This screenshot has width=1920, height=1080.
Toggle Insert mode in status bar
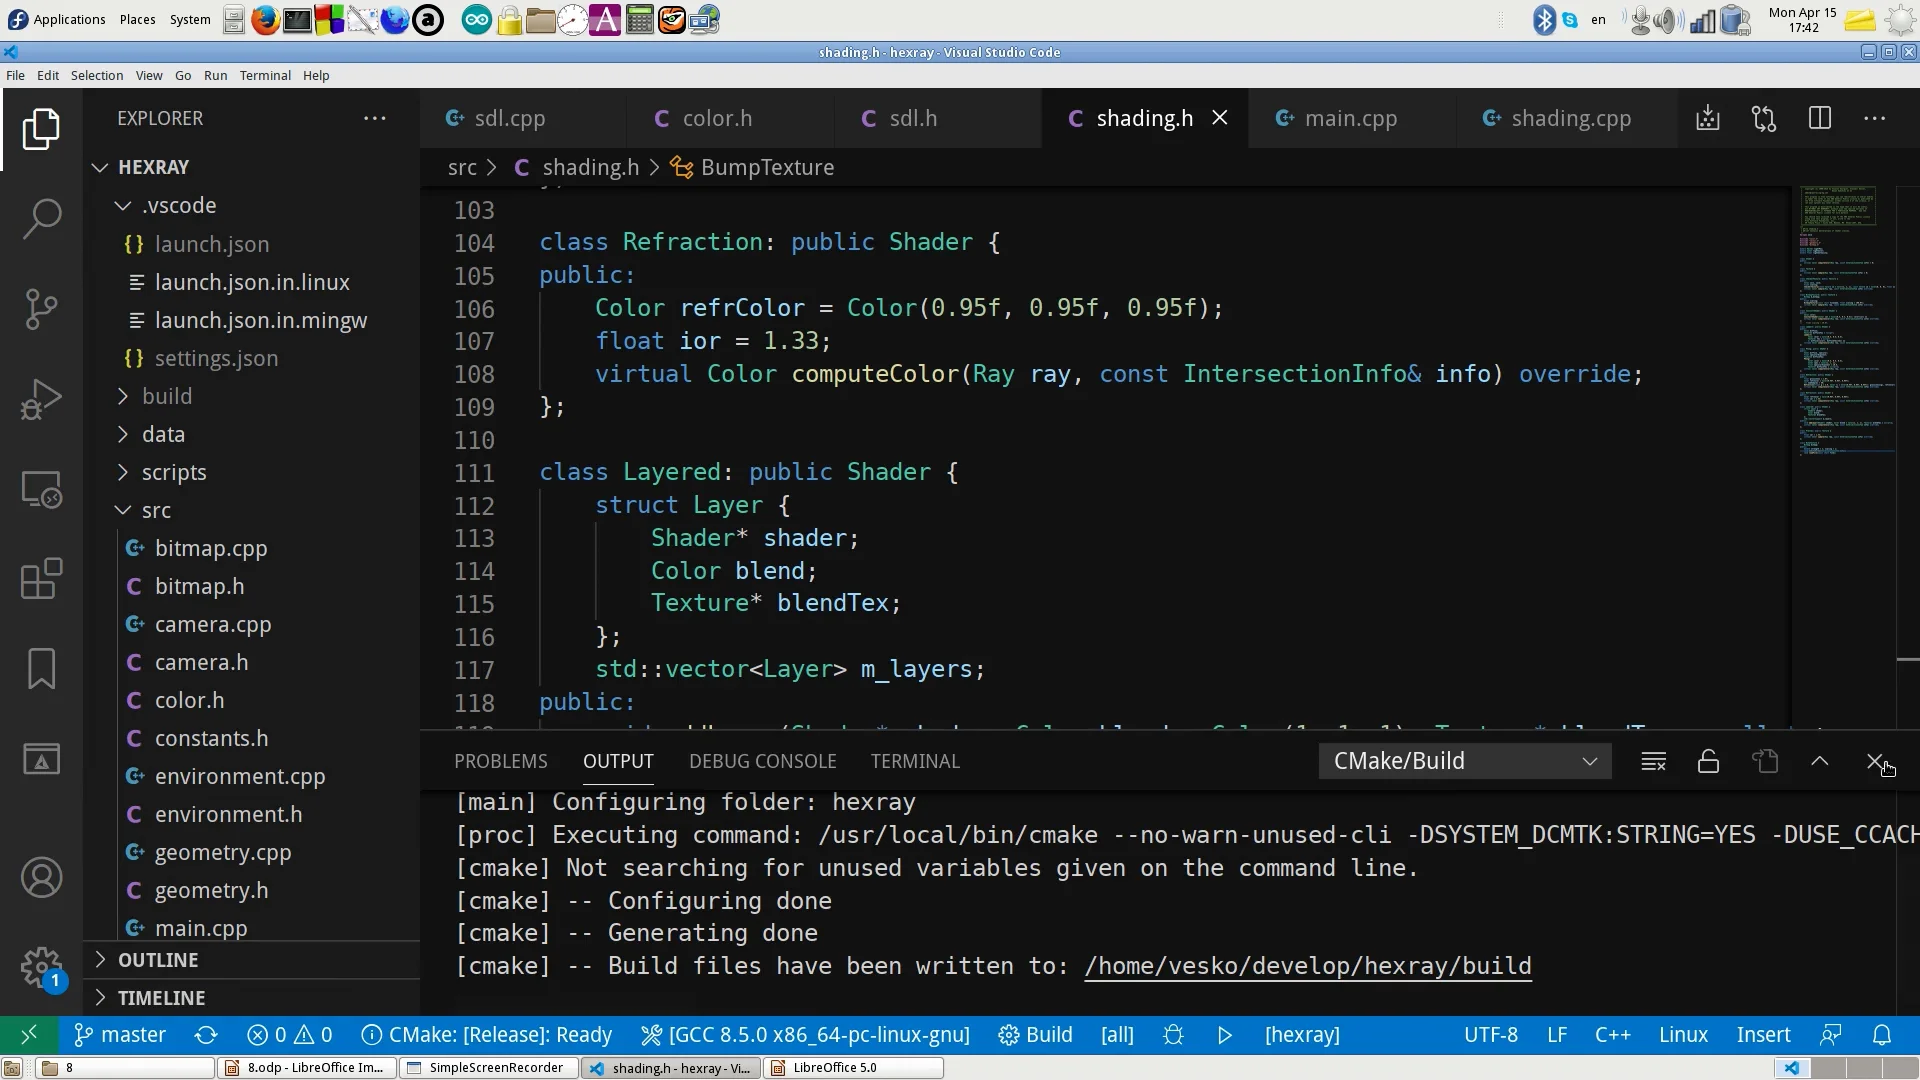(x=1763, y=1035)
